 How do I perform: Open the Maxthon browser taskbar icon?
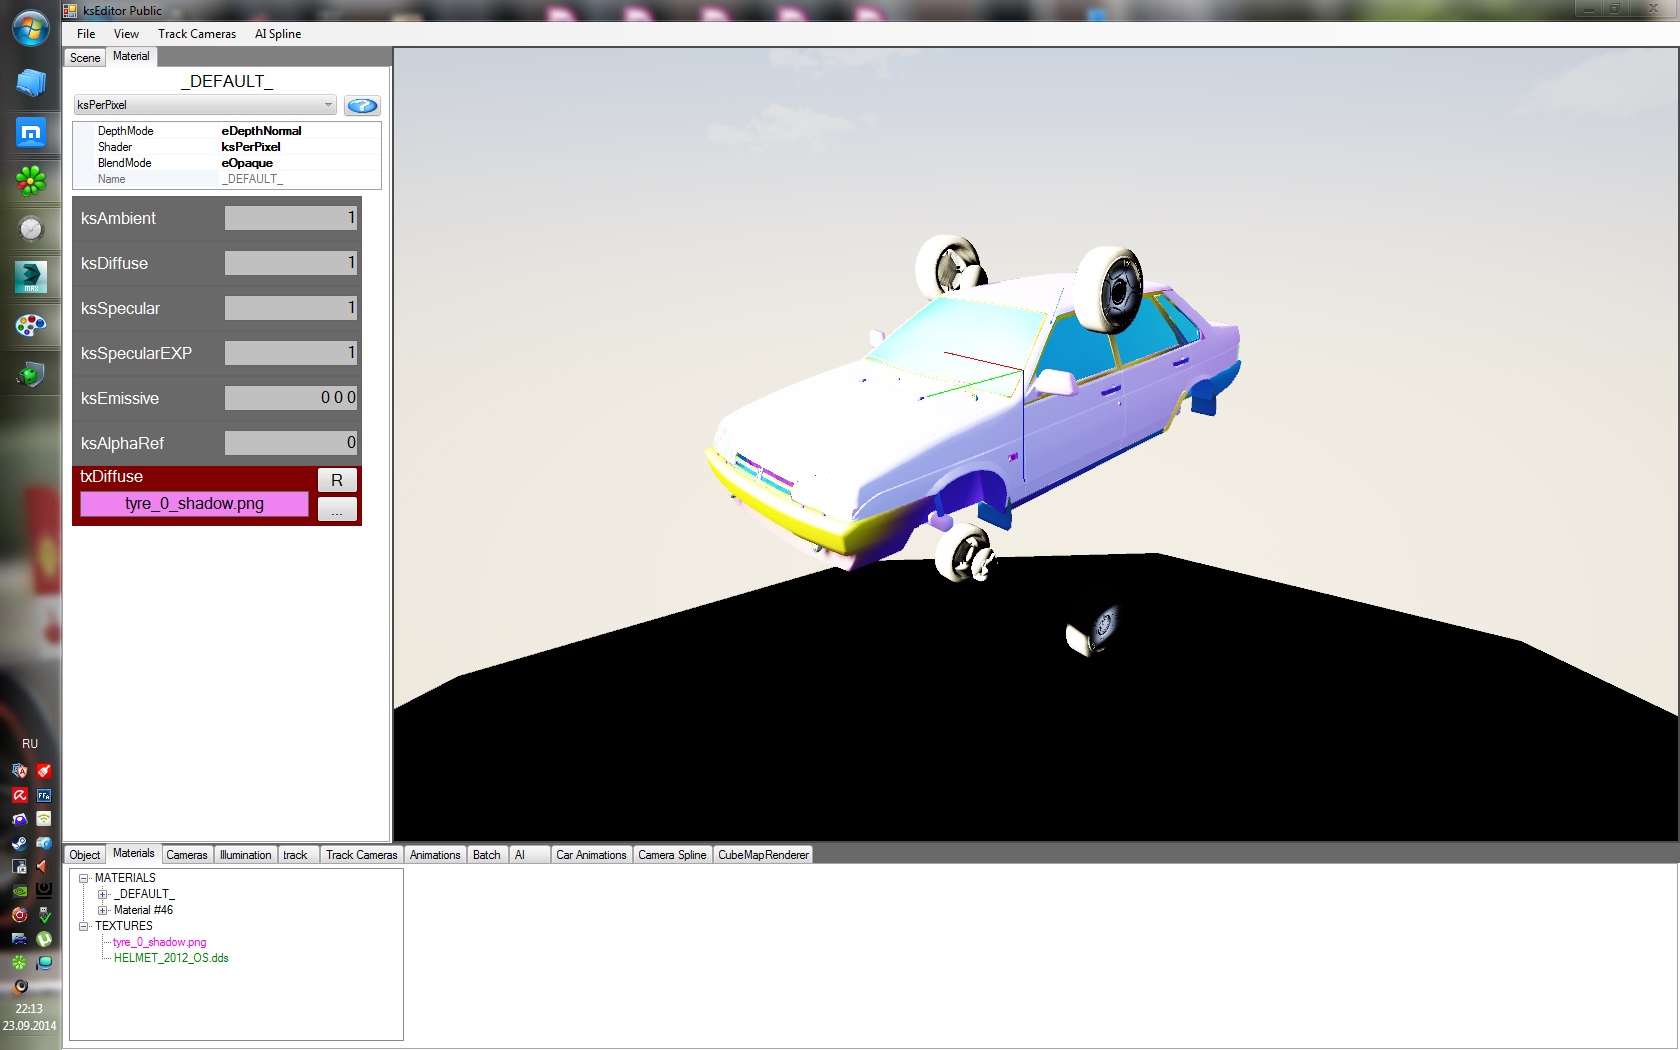(31, 132)
